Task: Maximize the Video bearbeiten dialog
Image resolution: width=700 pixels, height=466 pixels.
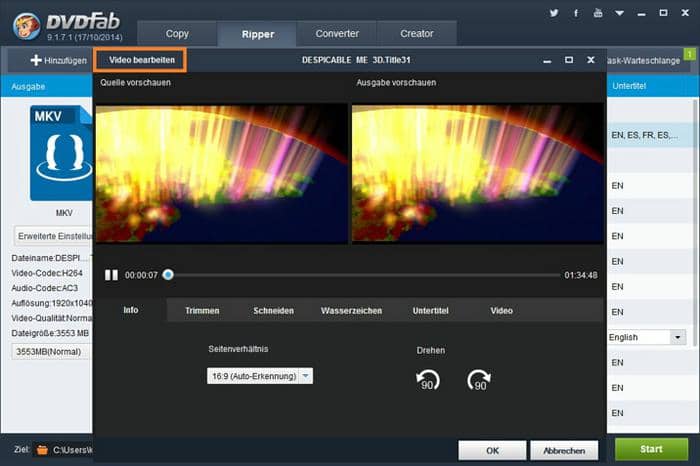Action: tap(569, 60)
